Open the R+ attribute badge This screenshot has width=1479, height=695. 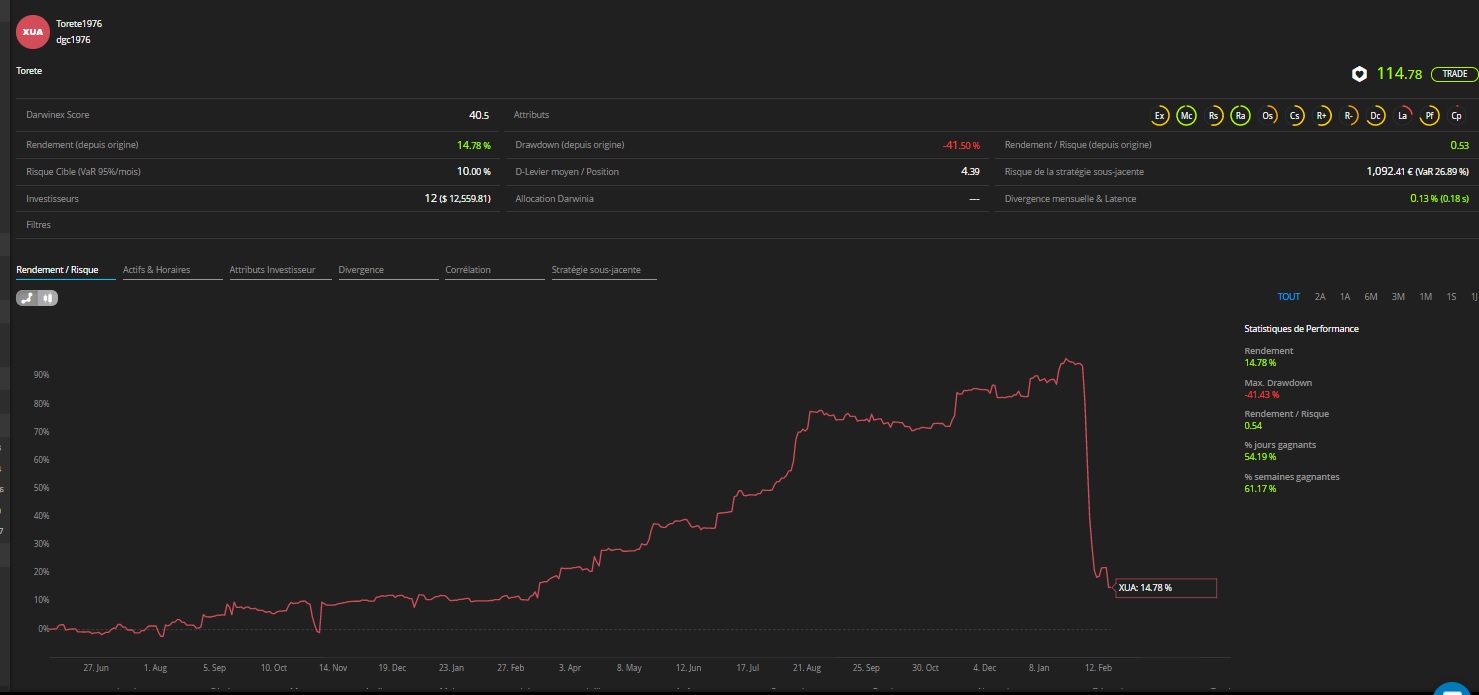pos(1322,116)
